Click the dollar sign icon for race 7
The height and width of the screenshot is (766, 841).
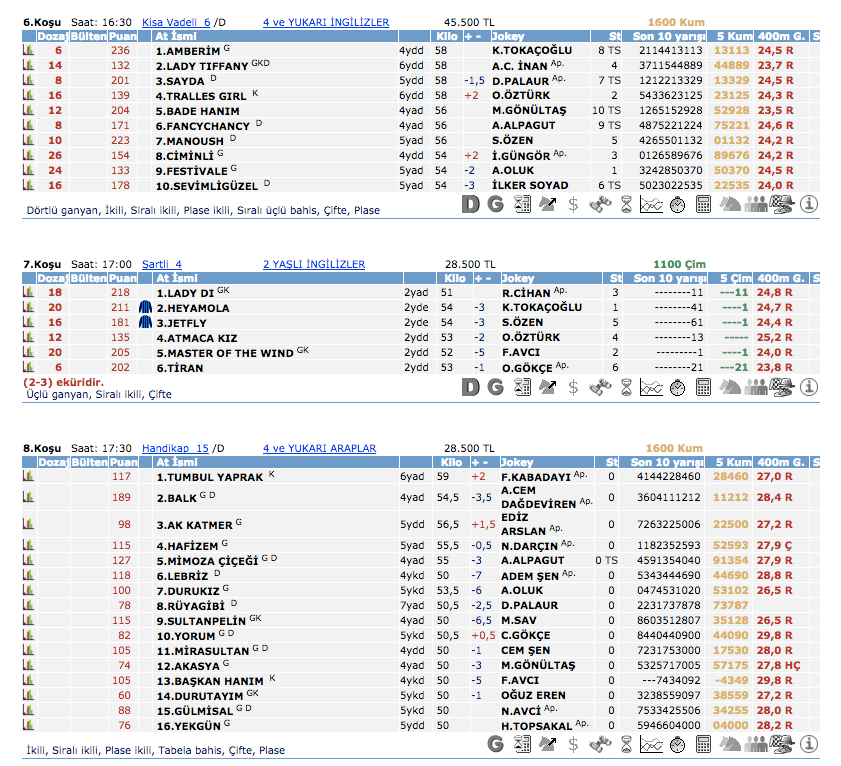tap(573, 387)
